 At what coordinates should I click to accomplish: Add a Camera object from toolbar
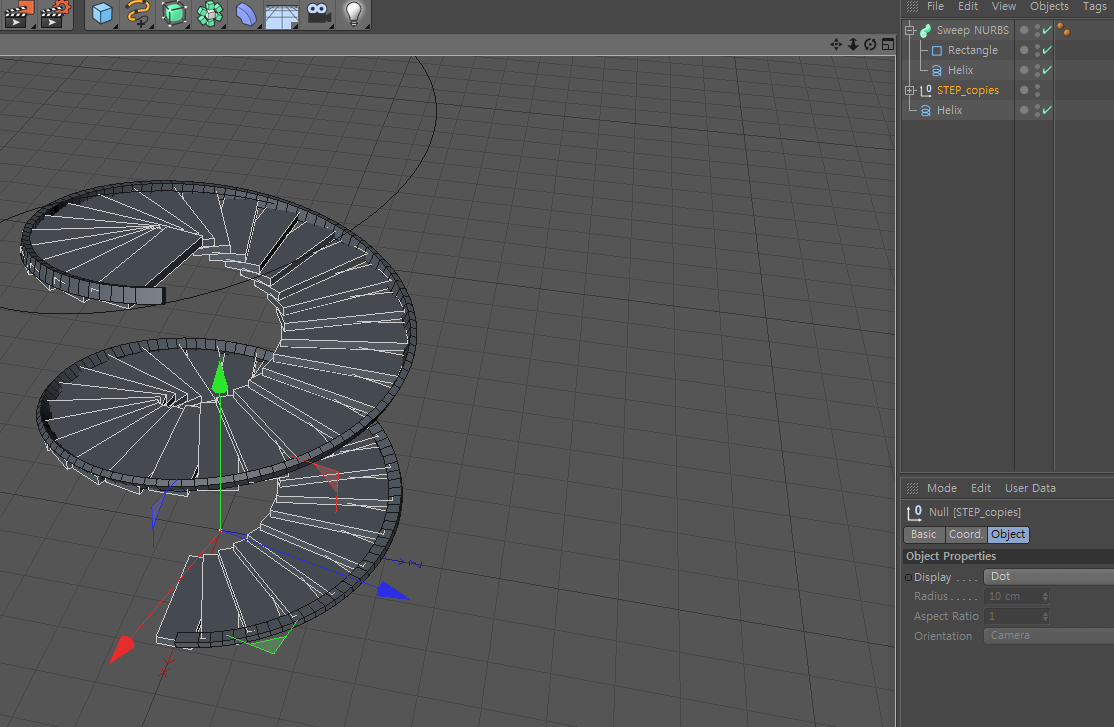318,12
